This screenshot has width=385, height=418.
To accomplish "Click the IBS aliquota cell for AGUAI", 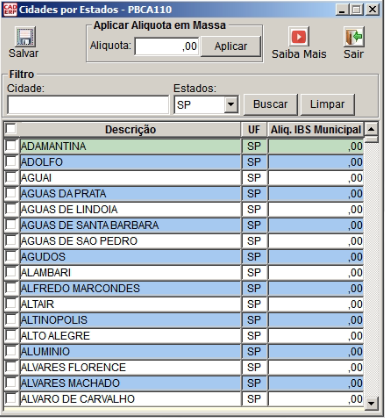I will [x=316, y=178].
